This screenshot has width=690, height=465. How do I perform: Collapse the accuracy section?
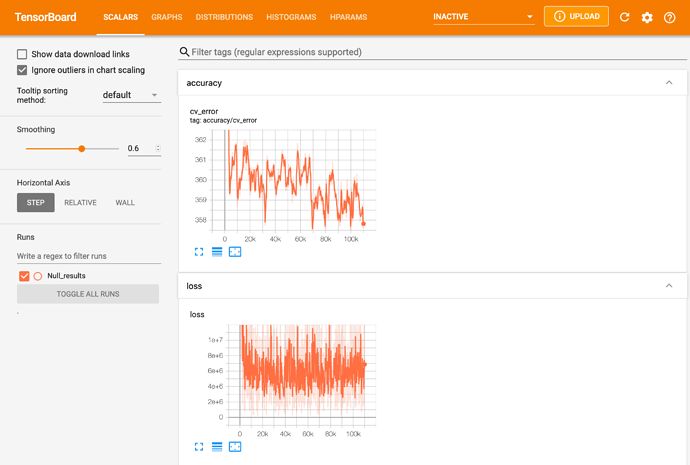(669, 83)
